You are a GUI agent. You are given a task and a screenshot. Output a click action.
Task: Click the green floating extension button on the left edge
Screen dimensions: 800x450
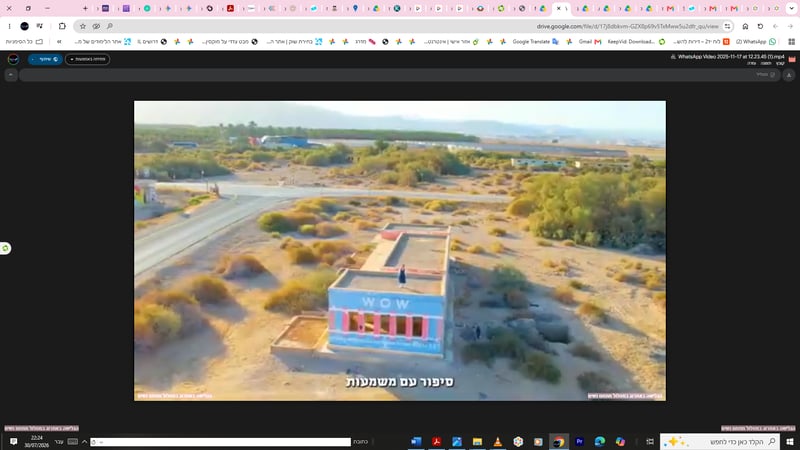coord(5,248)
